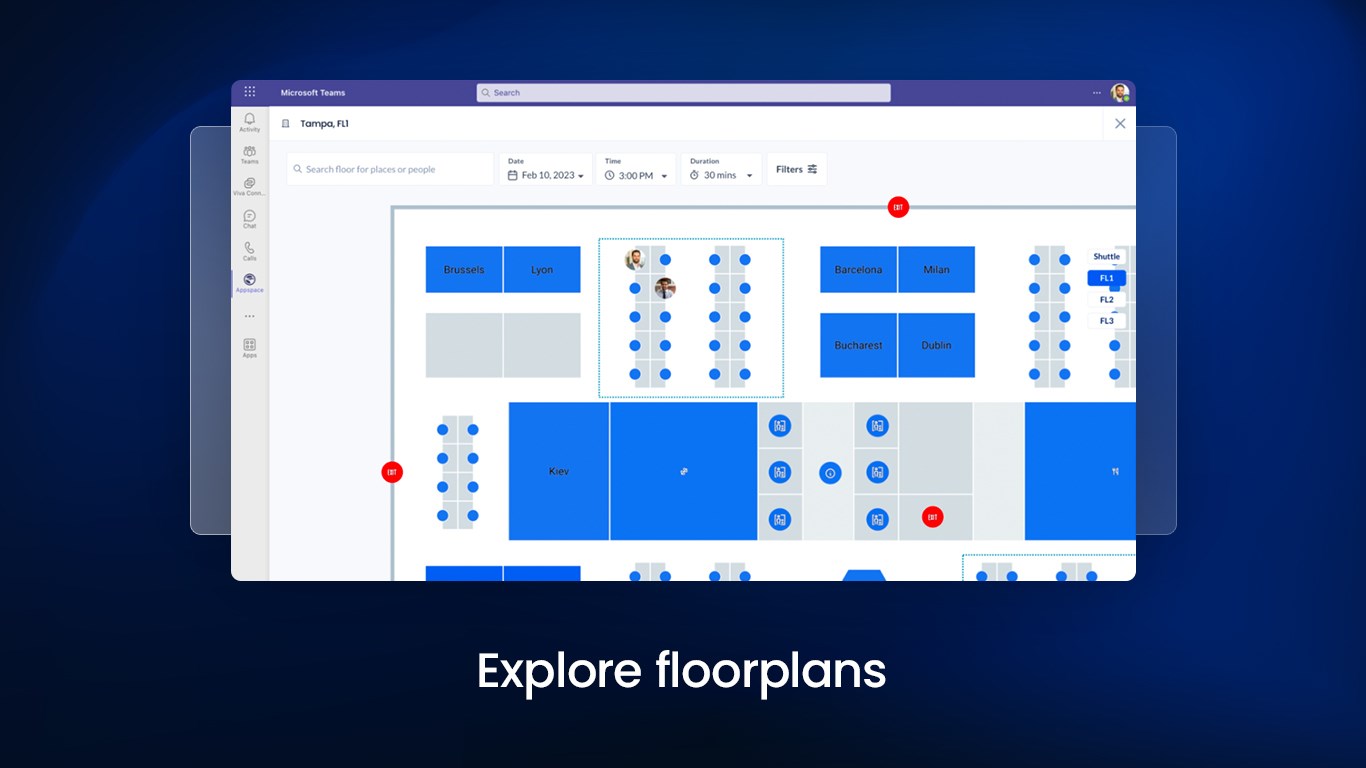Open the user profile avatar
This screenshot has height=768, width=1366.
(1120, 93)
